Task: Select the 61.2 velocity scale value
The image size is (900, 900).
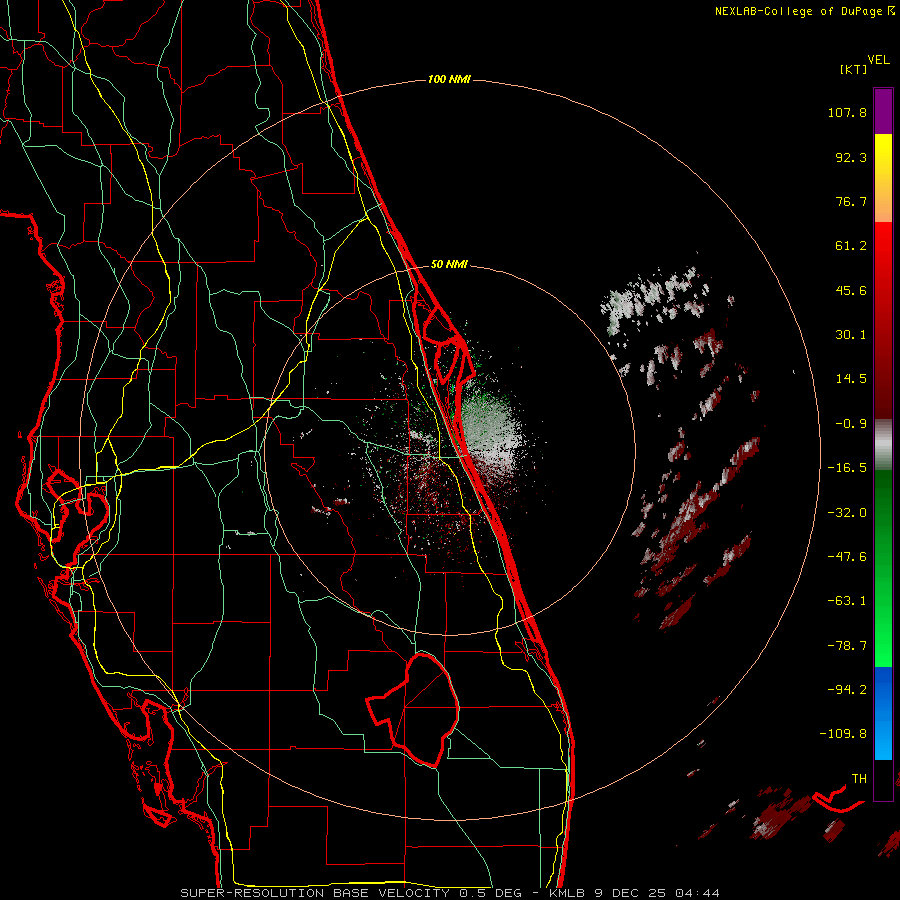Action: [x=851, y=246]
